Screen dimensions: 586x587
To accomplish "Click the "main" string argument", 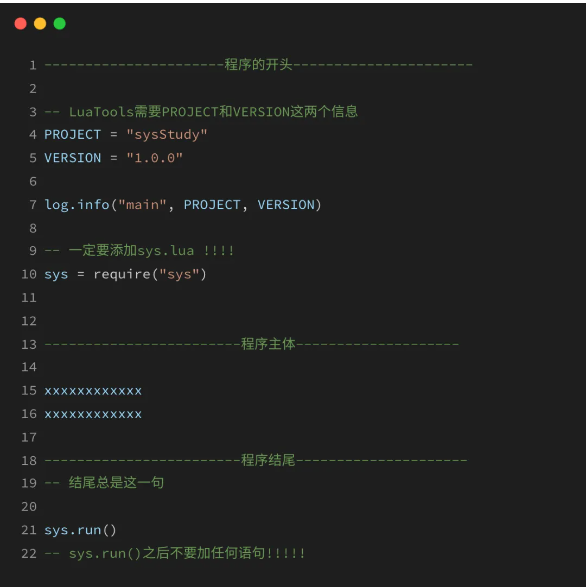I will coord(142,204).
